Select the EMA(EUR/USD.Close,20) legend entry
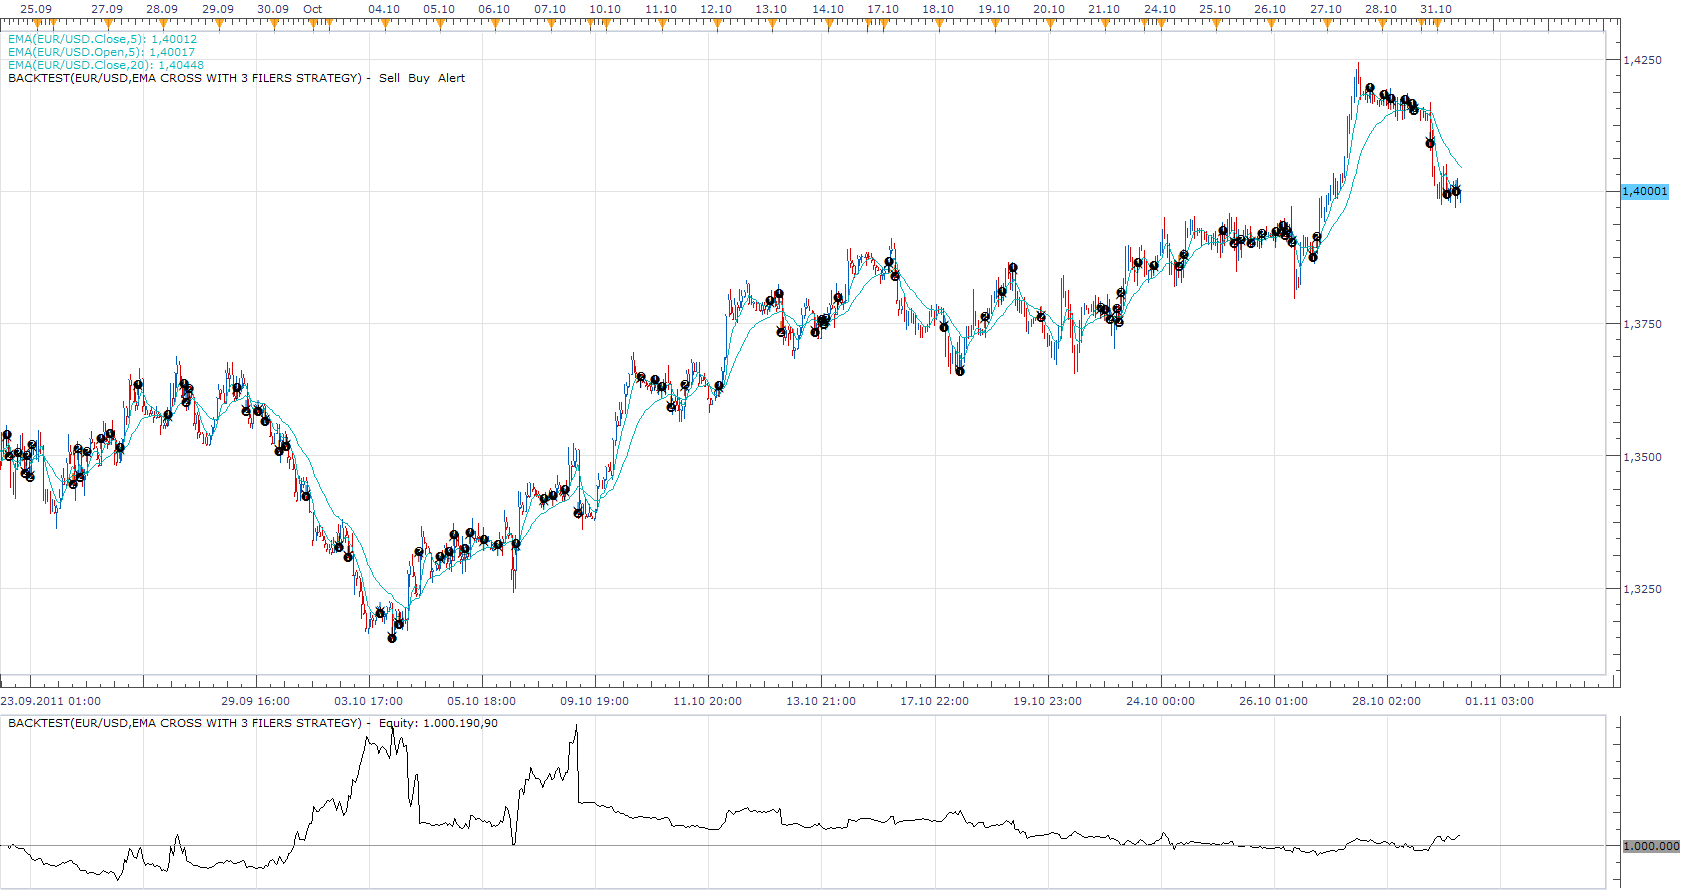This screenshot has height=890, width=1684. (x=105, y=65)
